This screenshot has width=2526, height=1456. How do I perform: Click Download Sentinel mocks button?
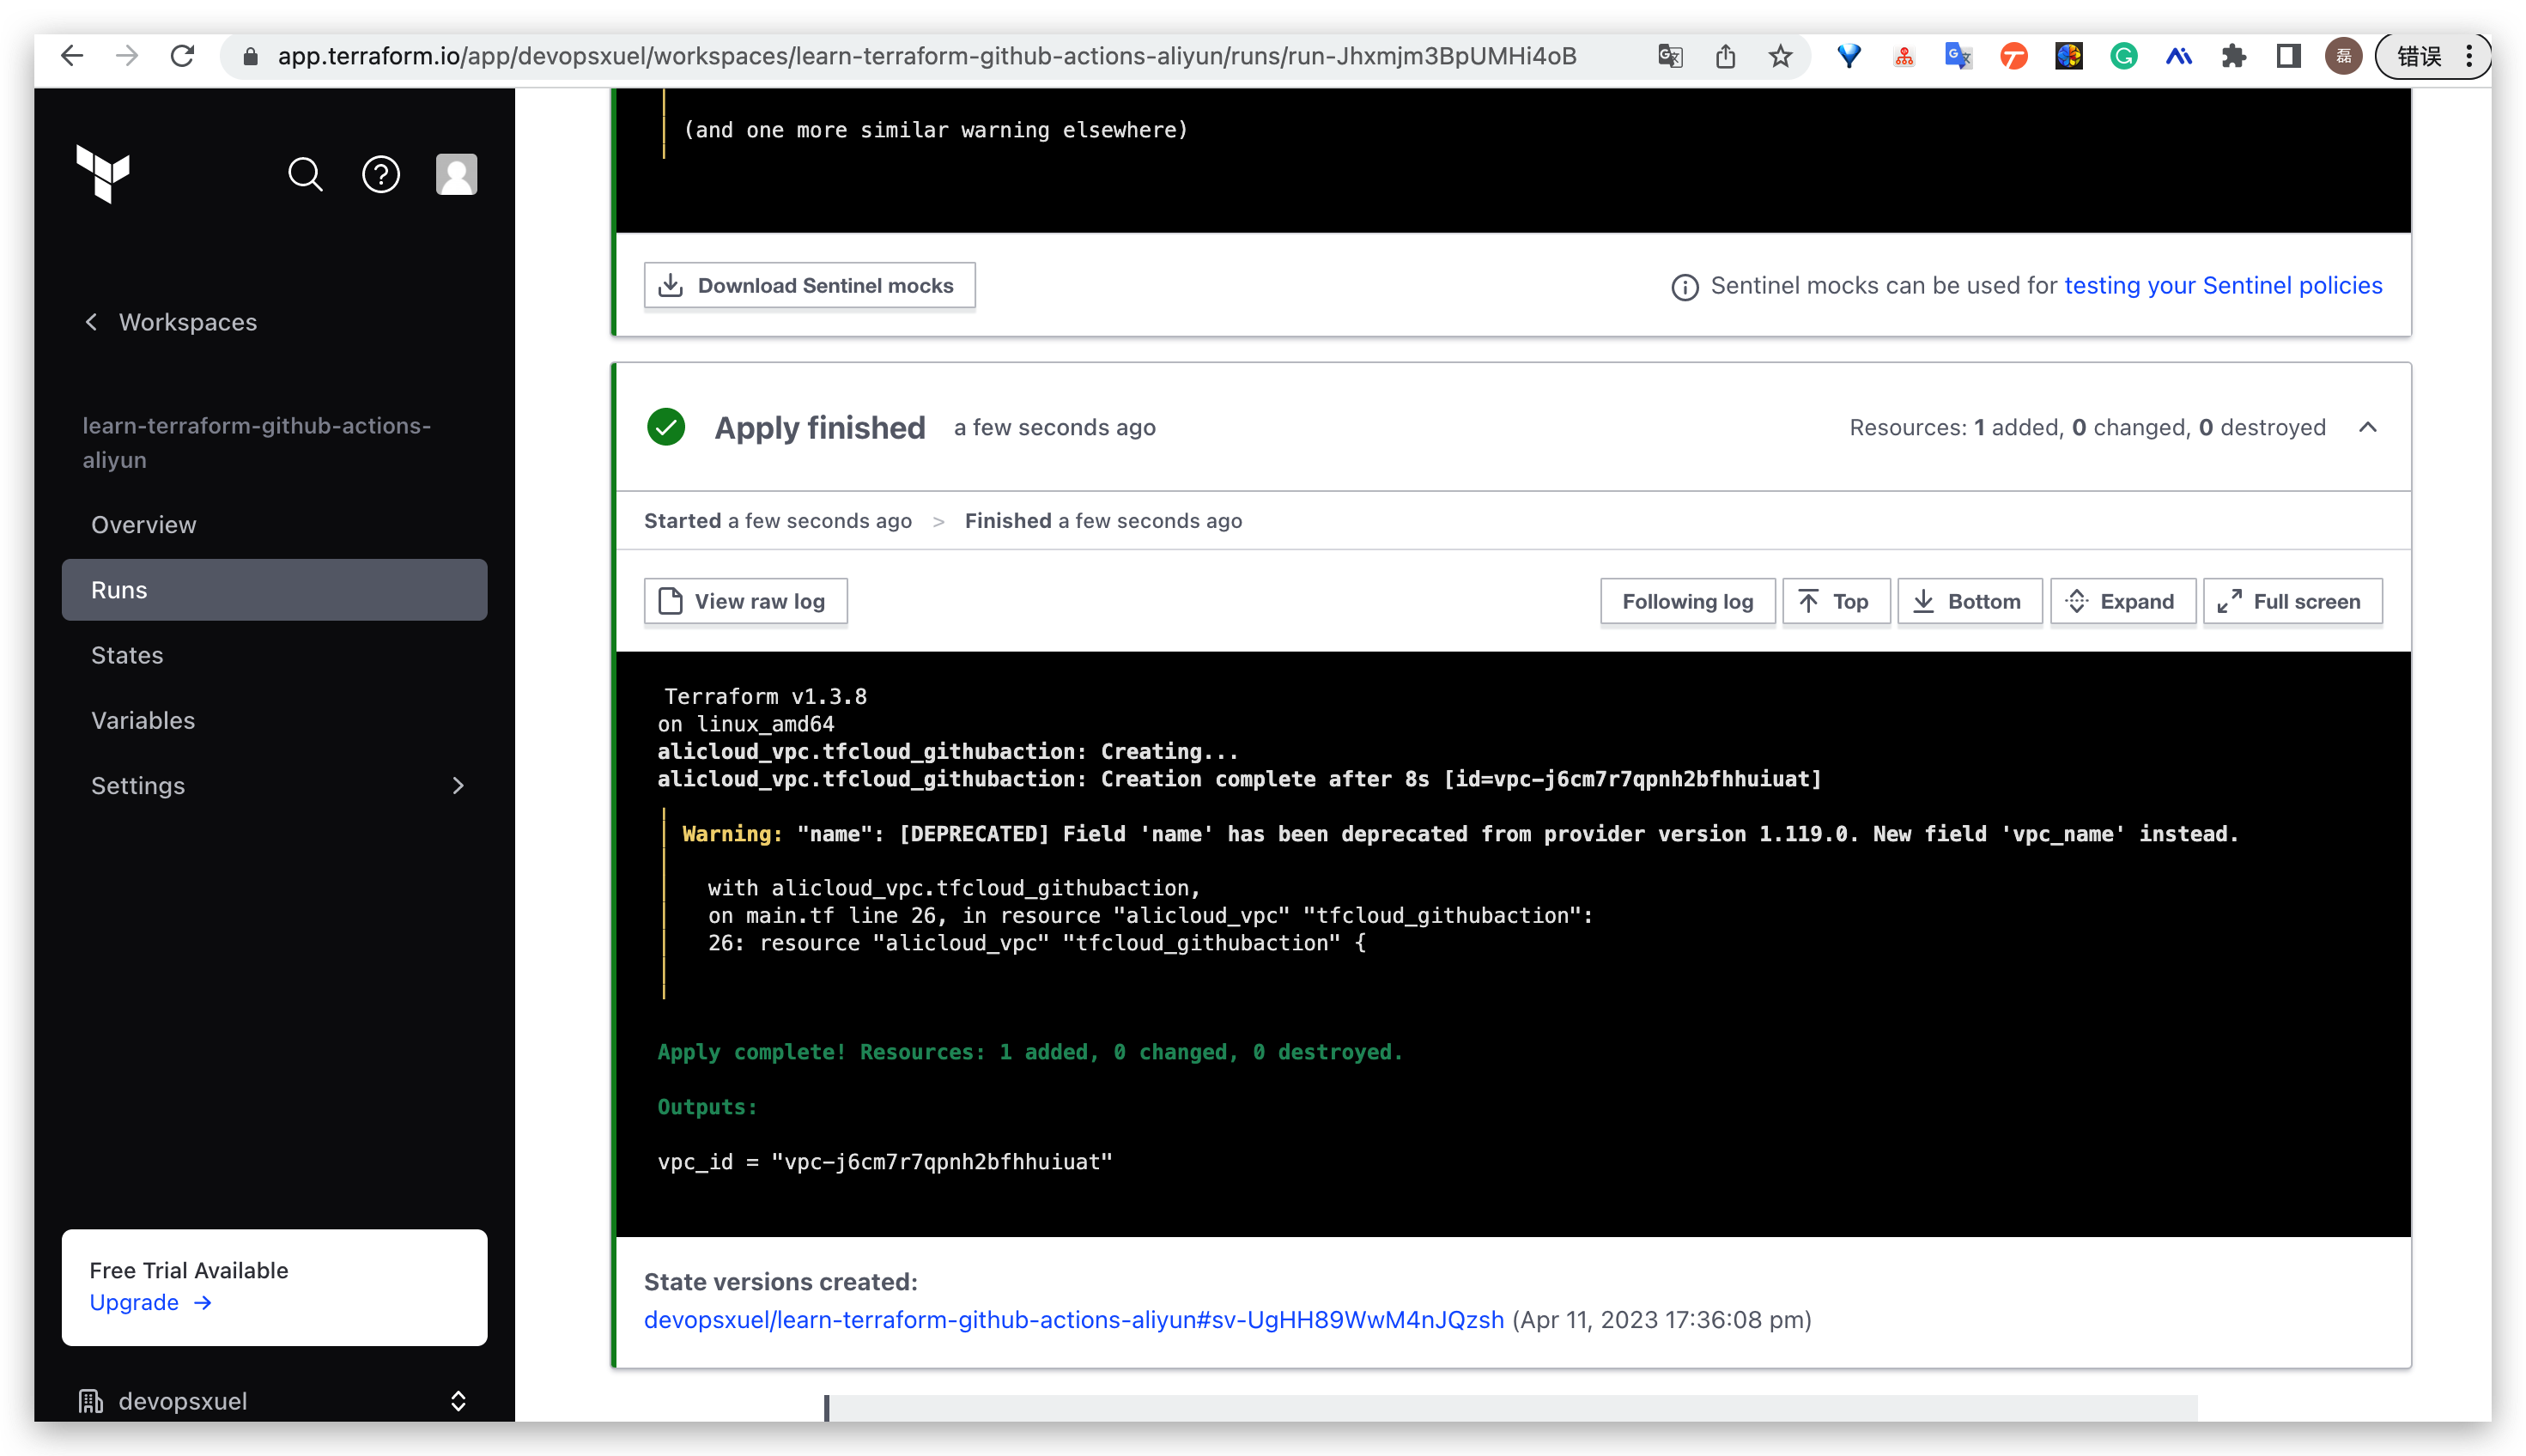pyautogui.click(x=809, y=286)
